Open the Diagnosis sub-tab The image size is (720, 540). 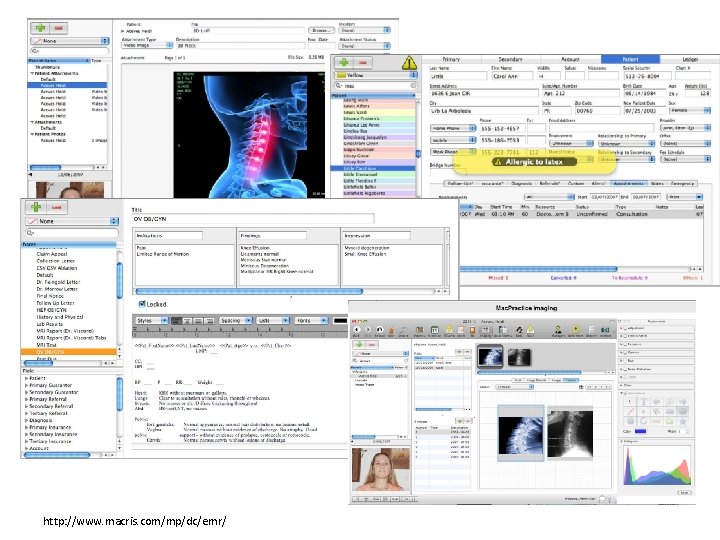click(521, 184)
